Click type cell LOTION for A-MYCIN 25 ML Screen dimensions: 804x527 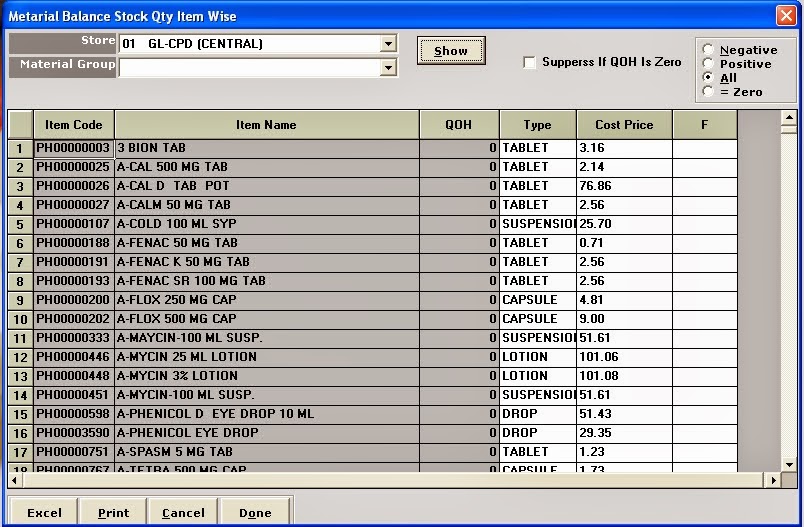coord(538,357)
